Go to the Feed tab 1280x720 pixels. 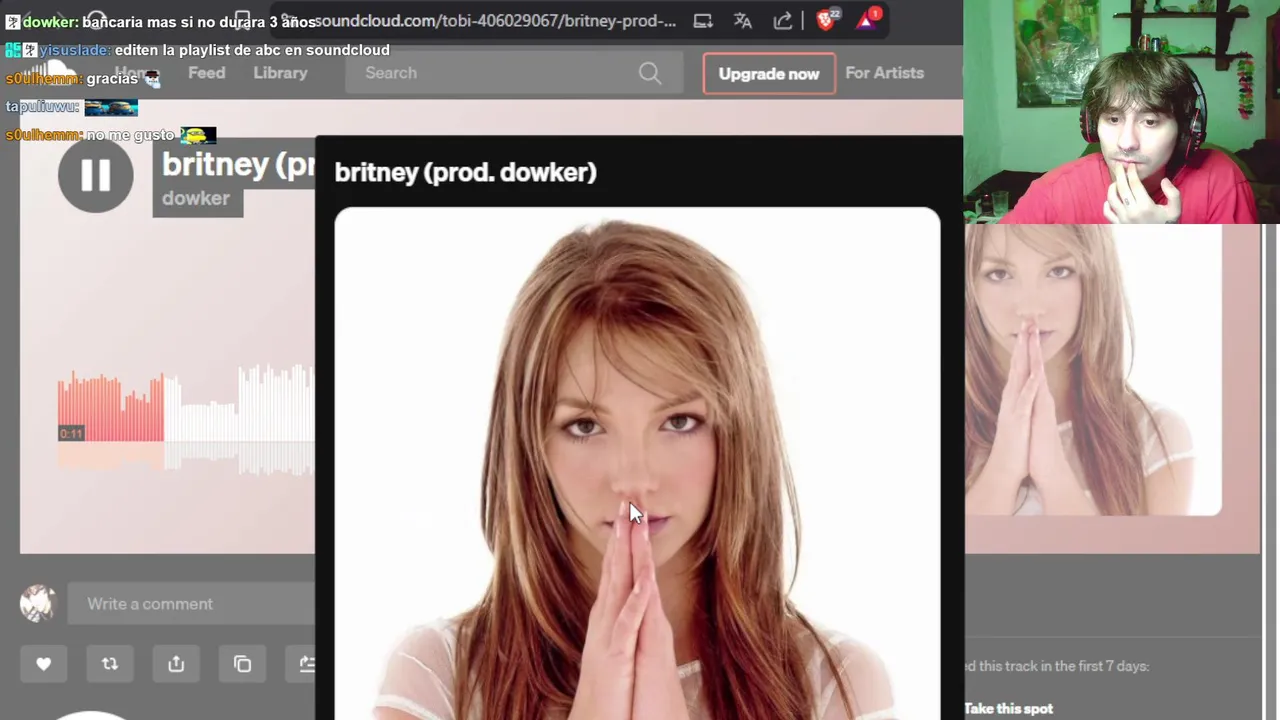207,73
